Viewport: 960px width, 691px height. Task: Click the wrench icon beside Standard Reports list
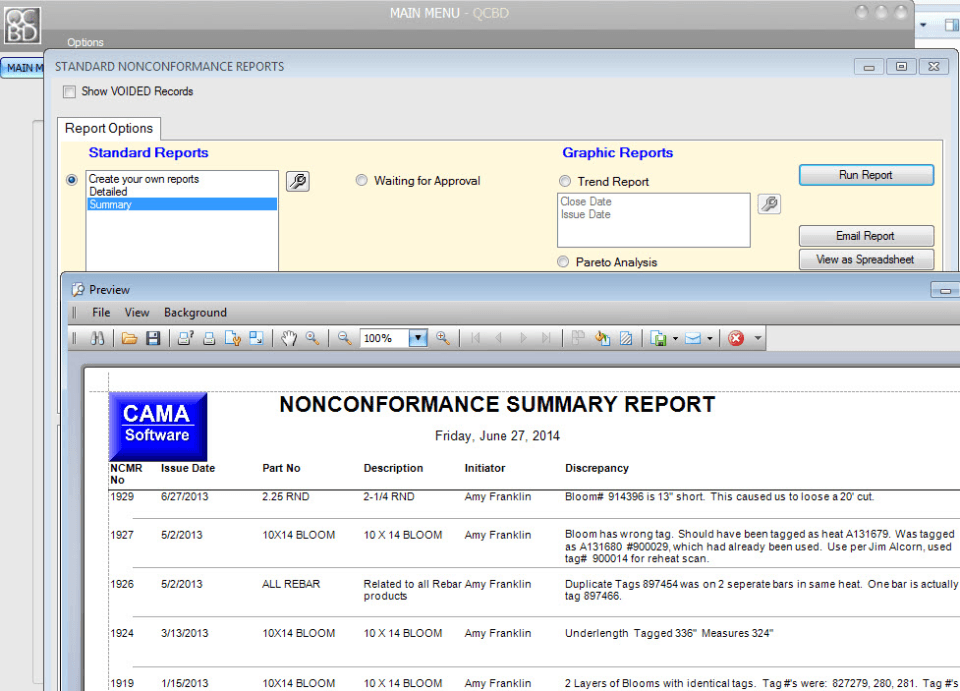click(x=298, y=181)
